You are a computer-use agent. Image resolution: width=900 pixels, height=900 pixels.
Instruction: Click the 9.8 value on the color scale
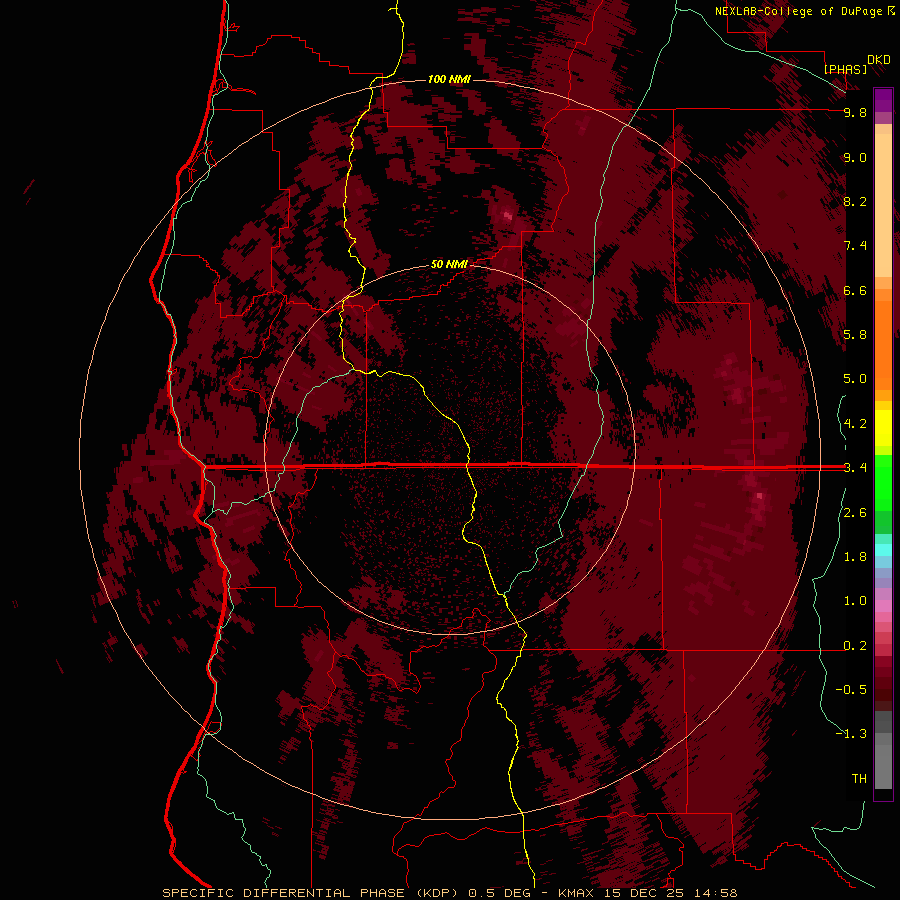855,112
